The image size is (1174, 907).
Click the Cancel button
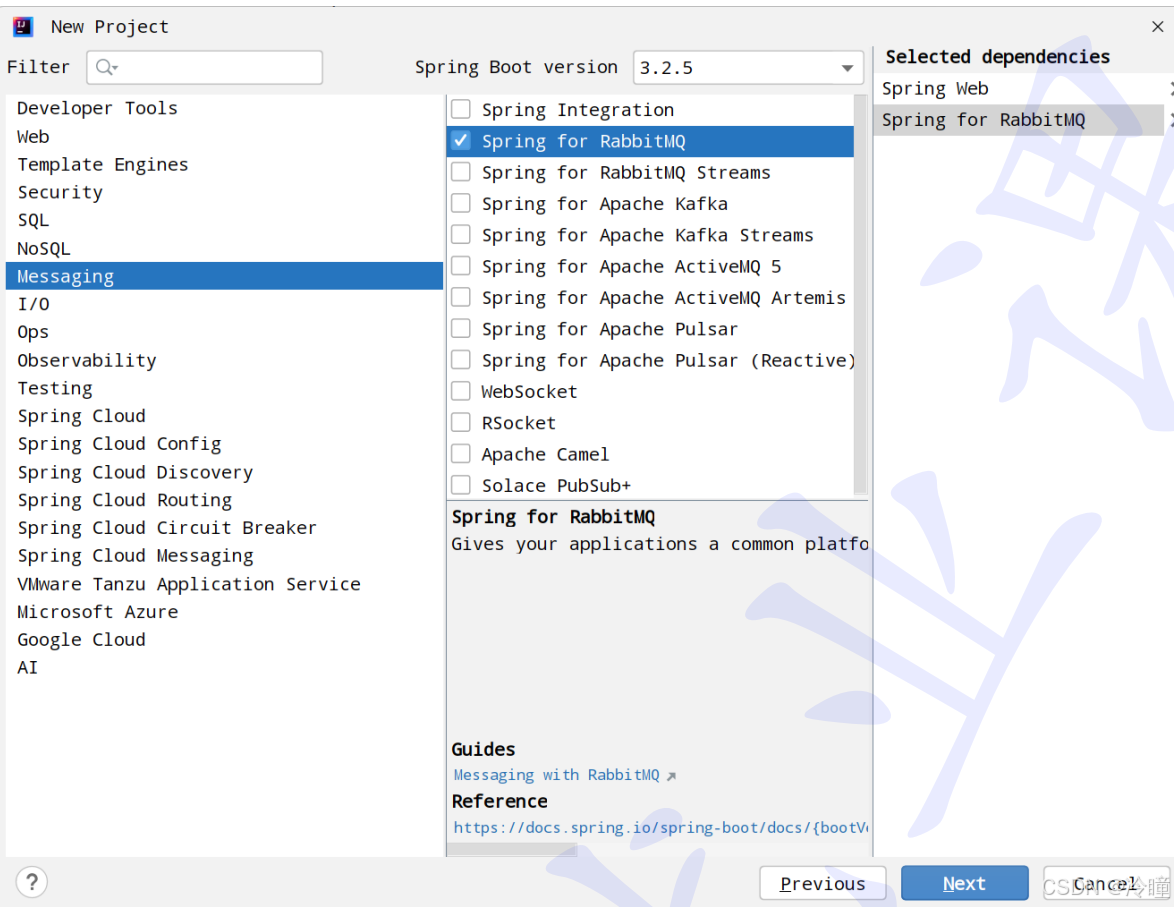[x=1106, y=884]
